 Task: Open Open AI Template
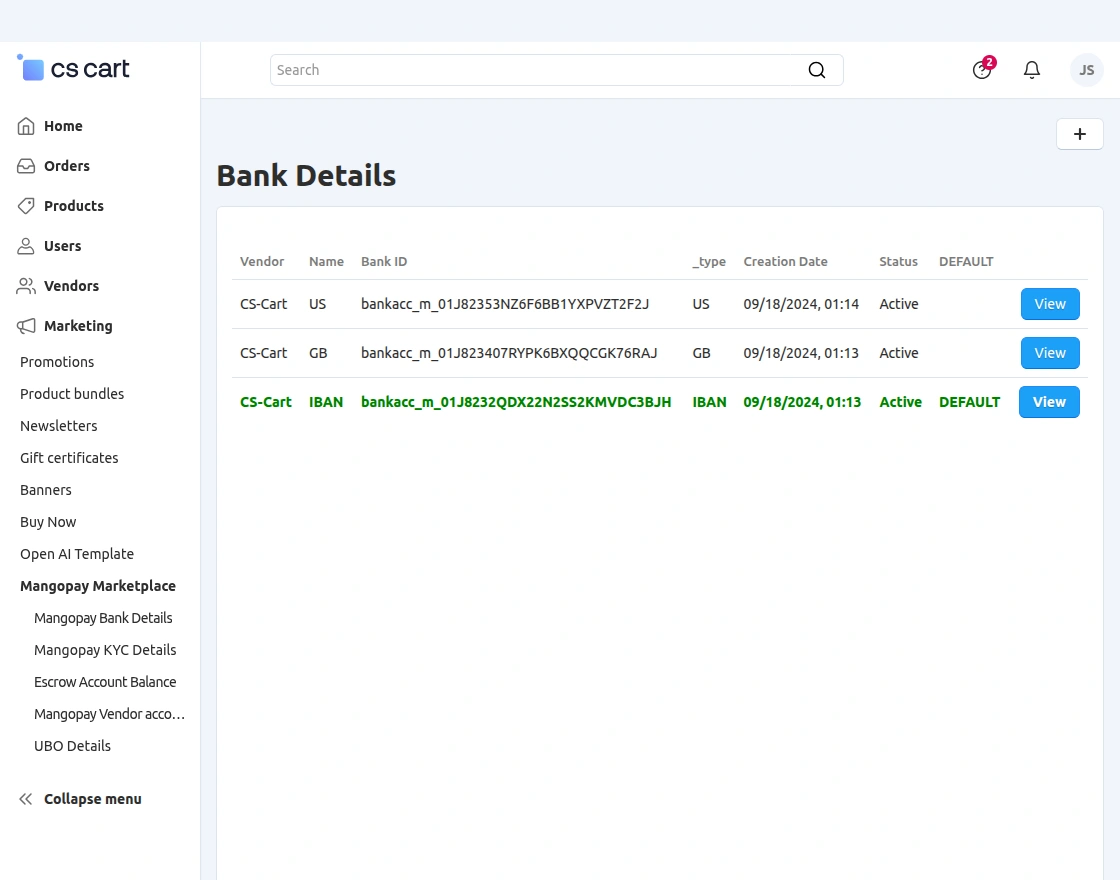(x=76, y=554)
